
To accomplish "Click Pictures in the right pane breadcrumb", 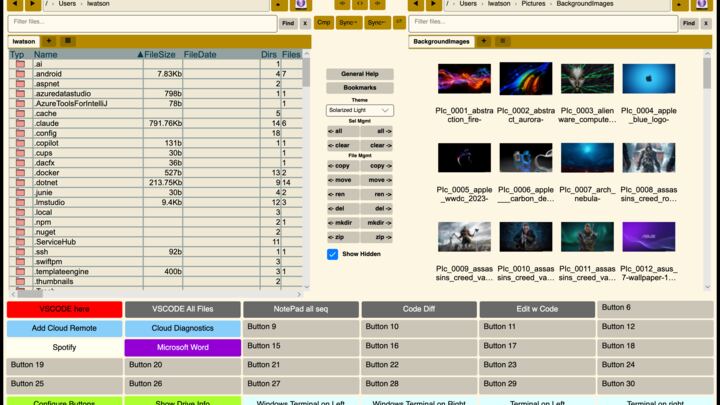I will coord(533,4).
